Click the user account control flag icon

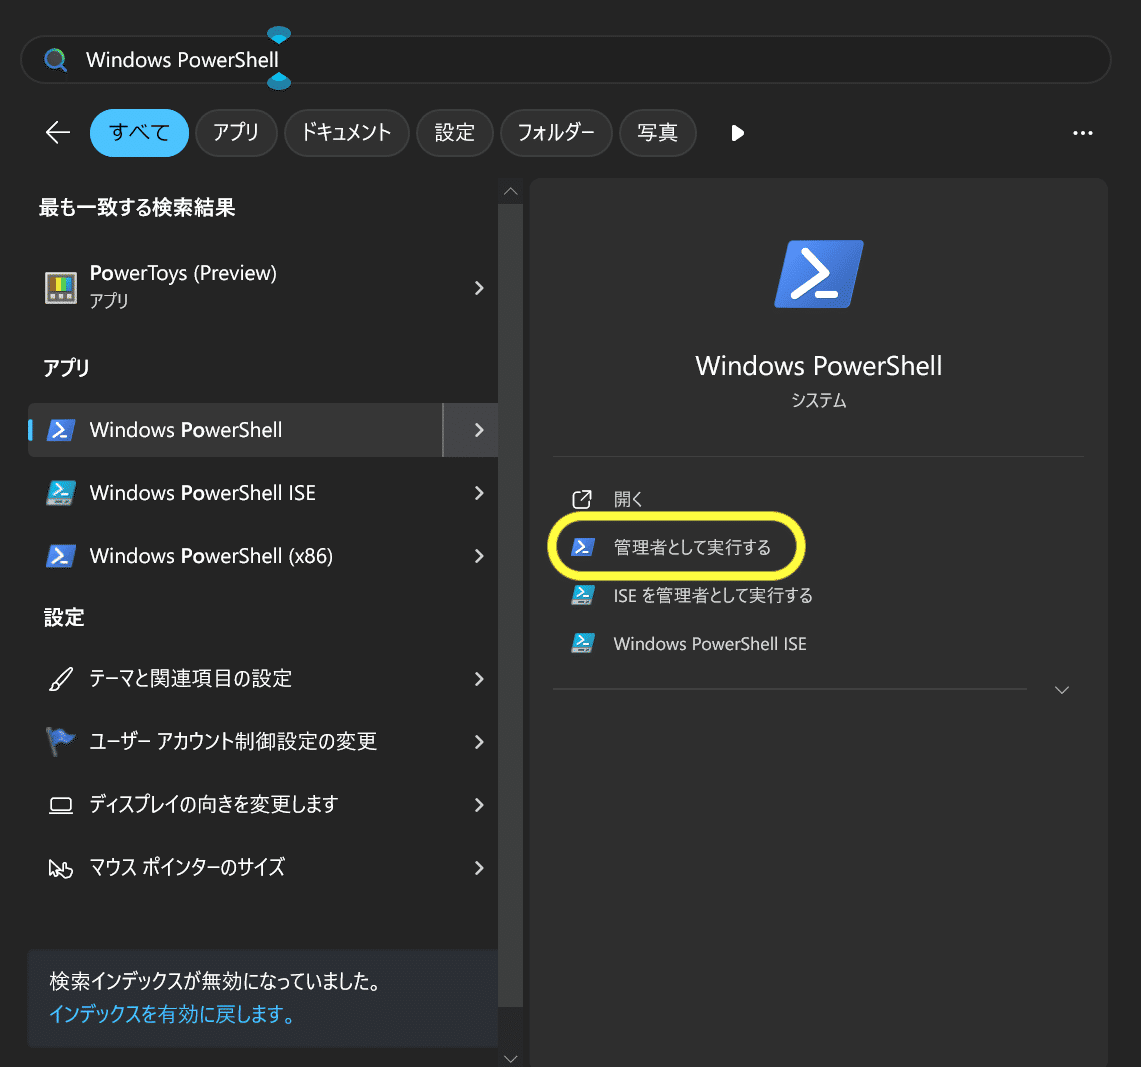tap(60, 742)
